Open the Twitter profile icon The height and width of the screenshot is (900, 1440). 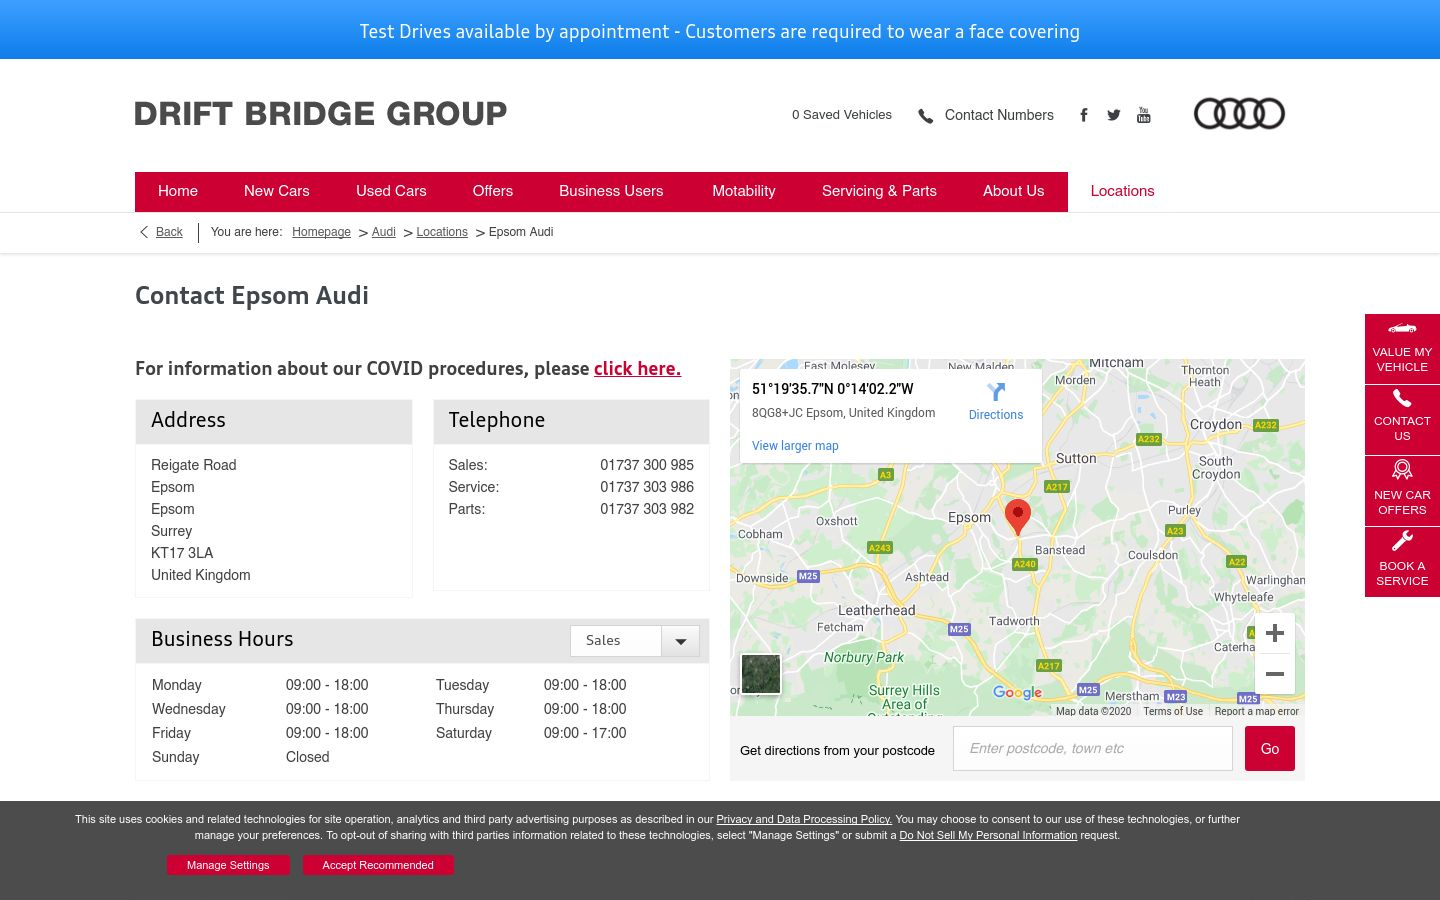1114,115
